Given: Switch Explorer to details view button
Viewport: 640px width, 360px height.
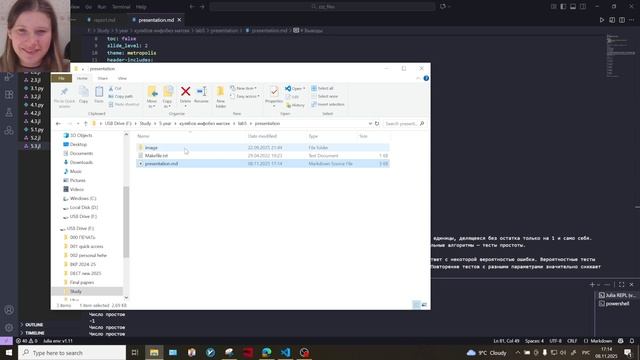Looking at the screenshot, I should pyautogui.click(x=416, y=305).
